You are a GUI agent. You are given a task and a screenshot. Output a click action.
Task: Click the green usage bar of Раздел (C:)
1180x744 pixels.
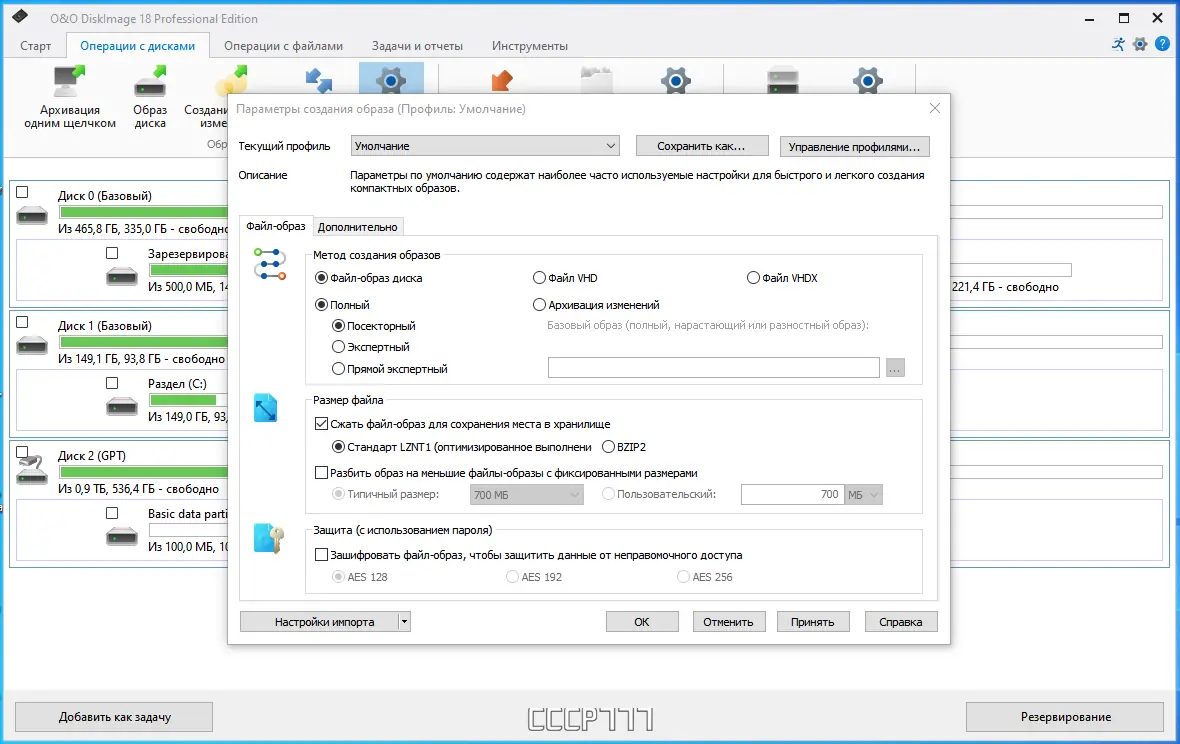pos(184,400)
